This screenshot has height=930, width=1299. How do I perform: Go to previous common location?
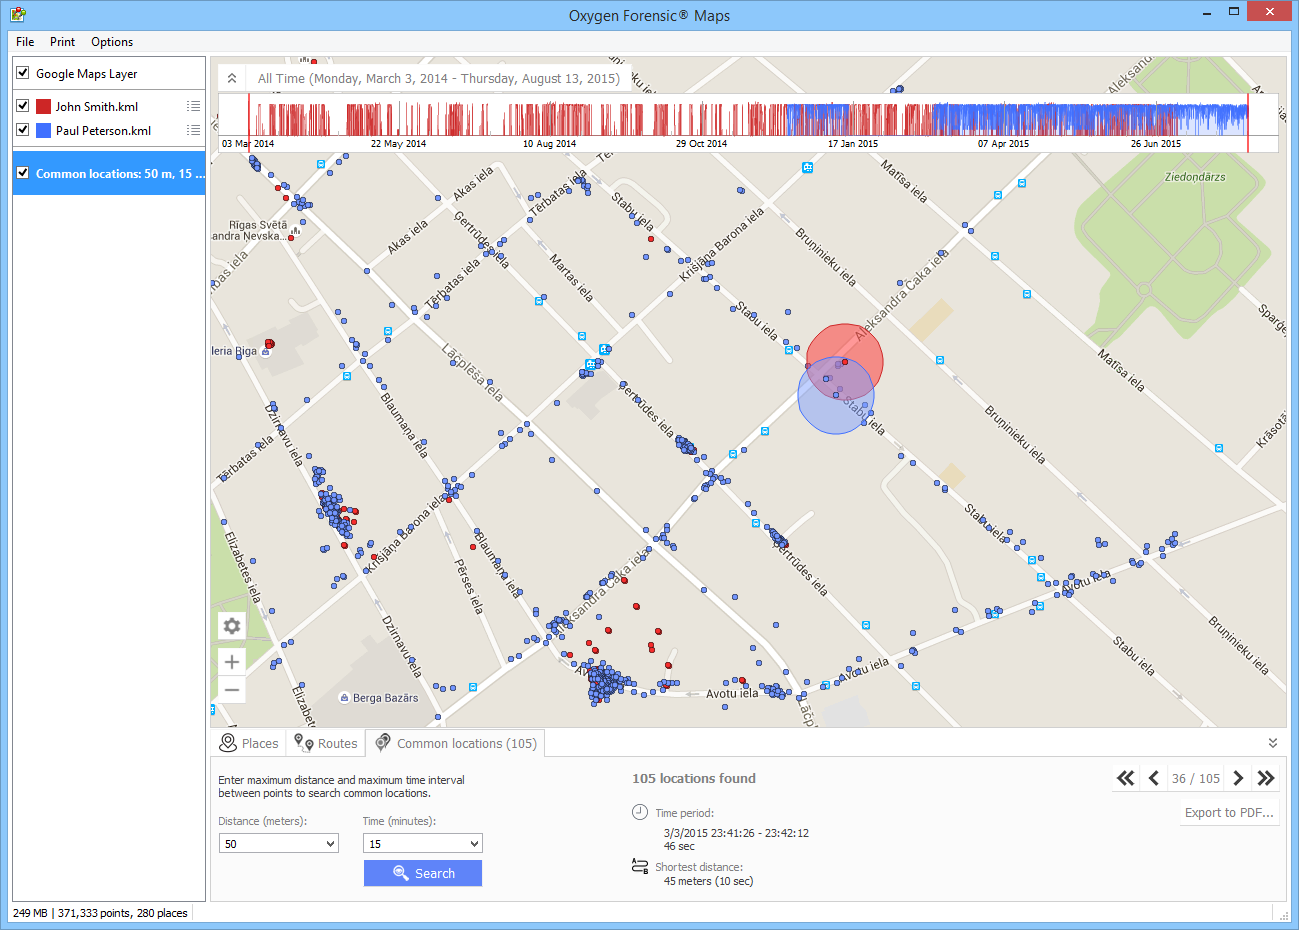[x=1154, y=779]
